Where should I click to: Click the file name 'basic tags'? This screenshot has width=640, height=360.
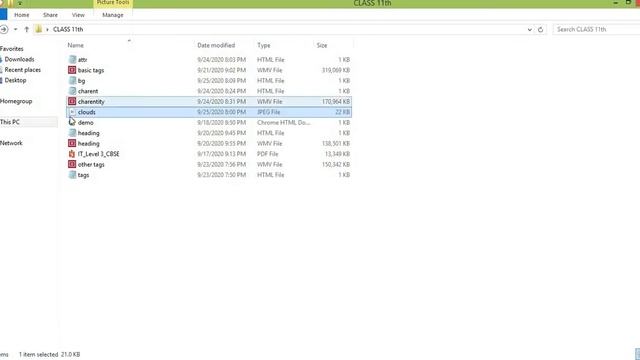click(x=91, y=70)
